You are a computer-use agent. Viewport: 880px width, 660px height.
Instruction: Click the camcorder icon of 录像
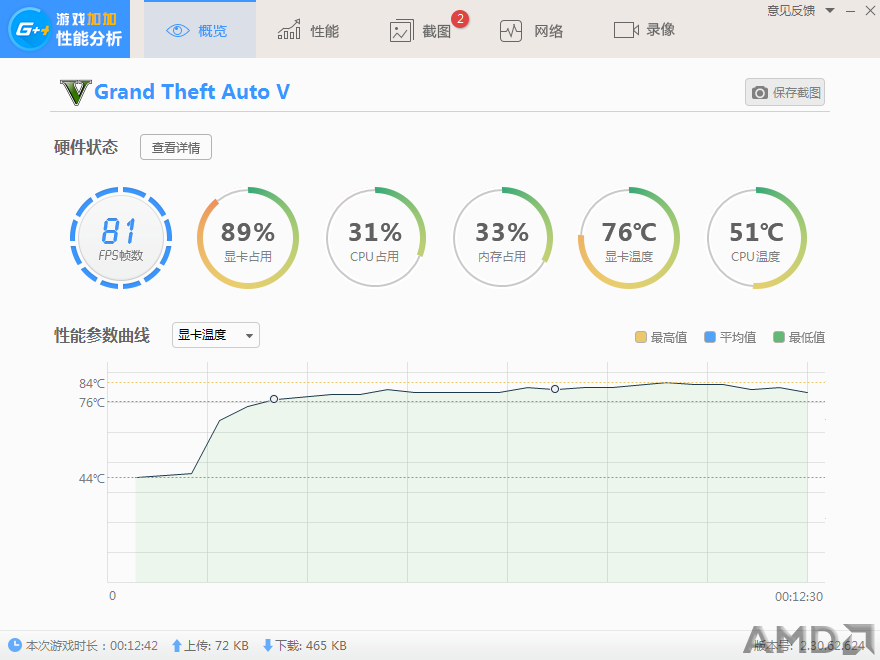point(626,30)
